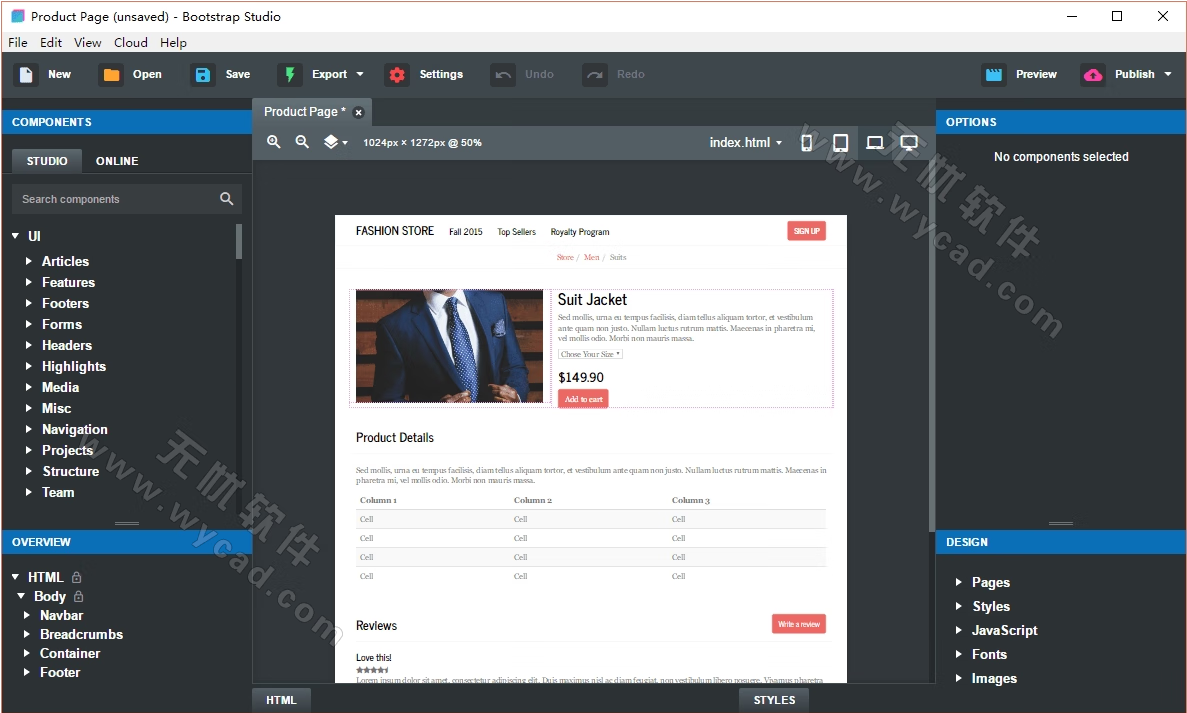Image resolution: width=1187 pixels, height=713 pixels.
Task: Open the Export dropdown arrow
Action: click(x=361, y=74)
